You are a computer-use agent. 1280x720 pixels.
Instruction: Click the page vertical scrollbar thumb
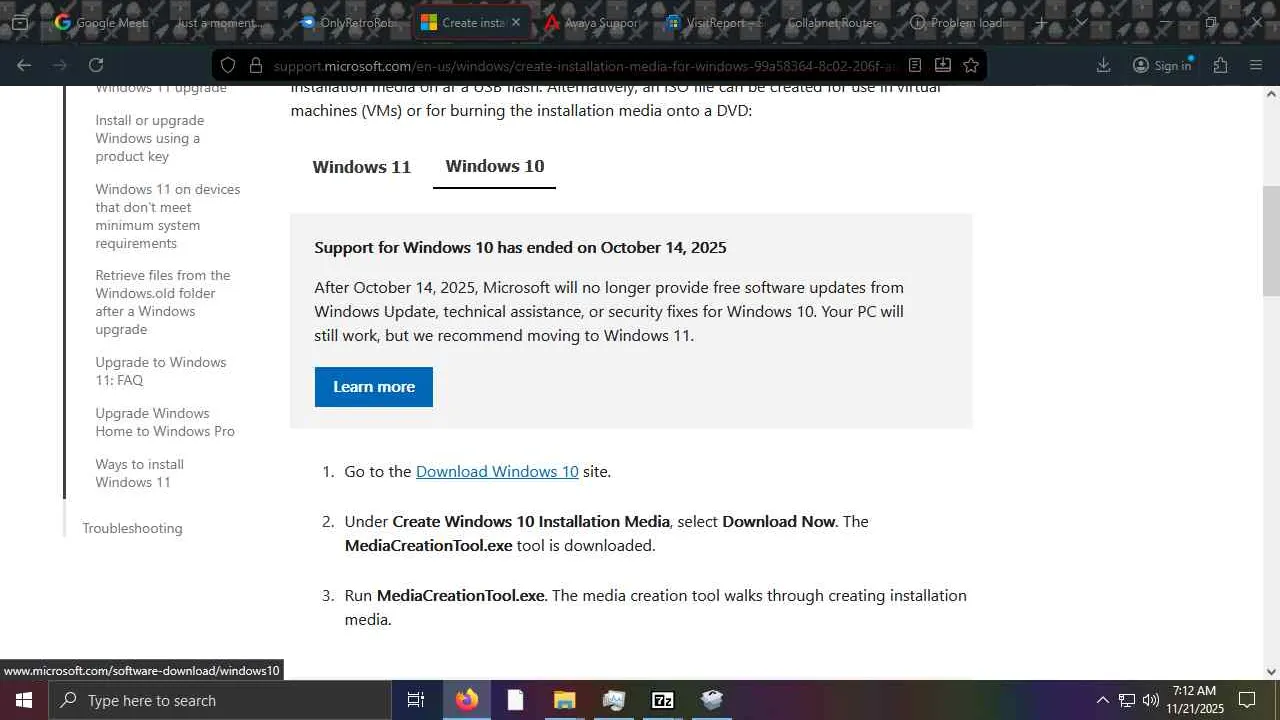[x=1271, y=240]
